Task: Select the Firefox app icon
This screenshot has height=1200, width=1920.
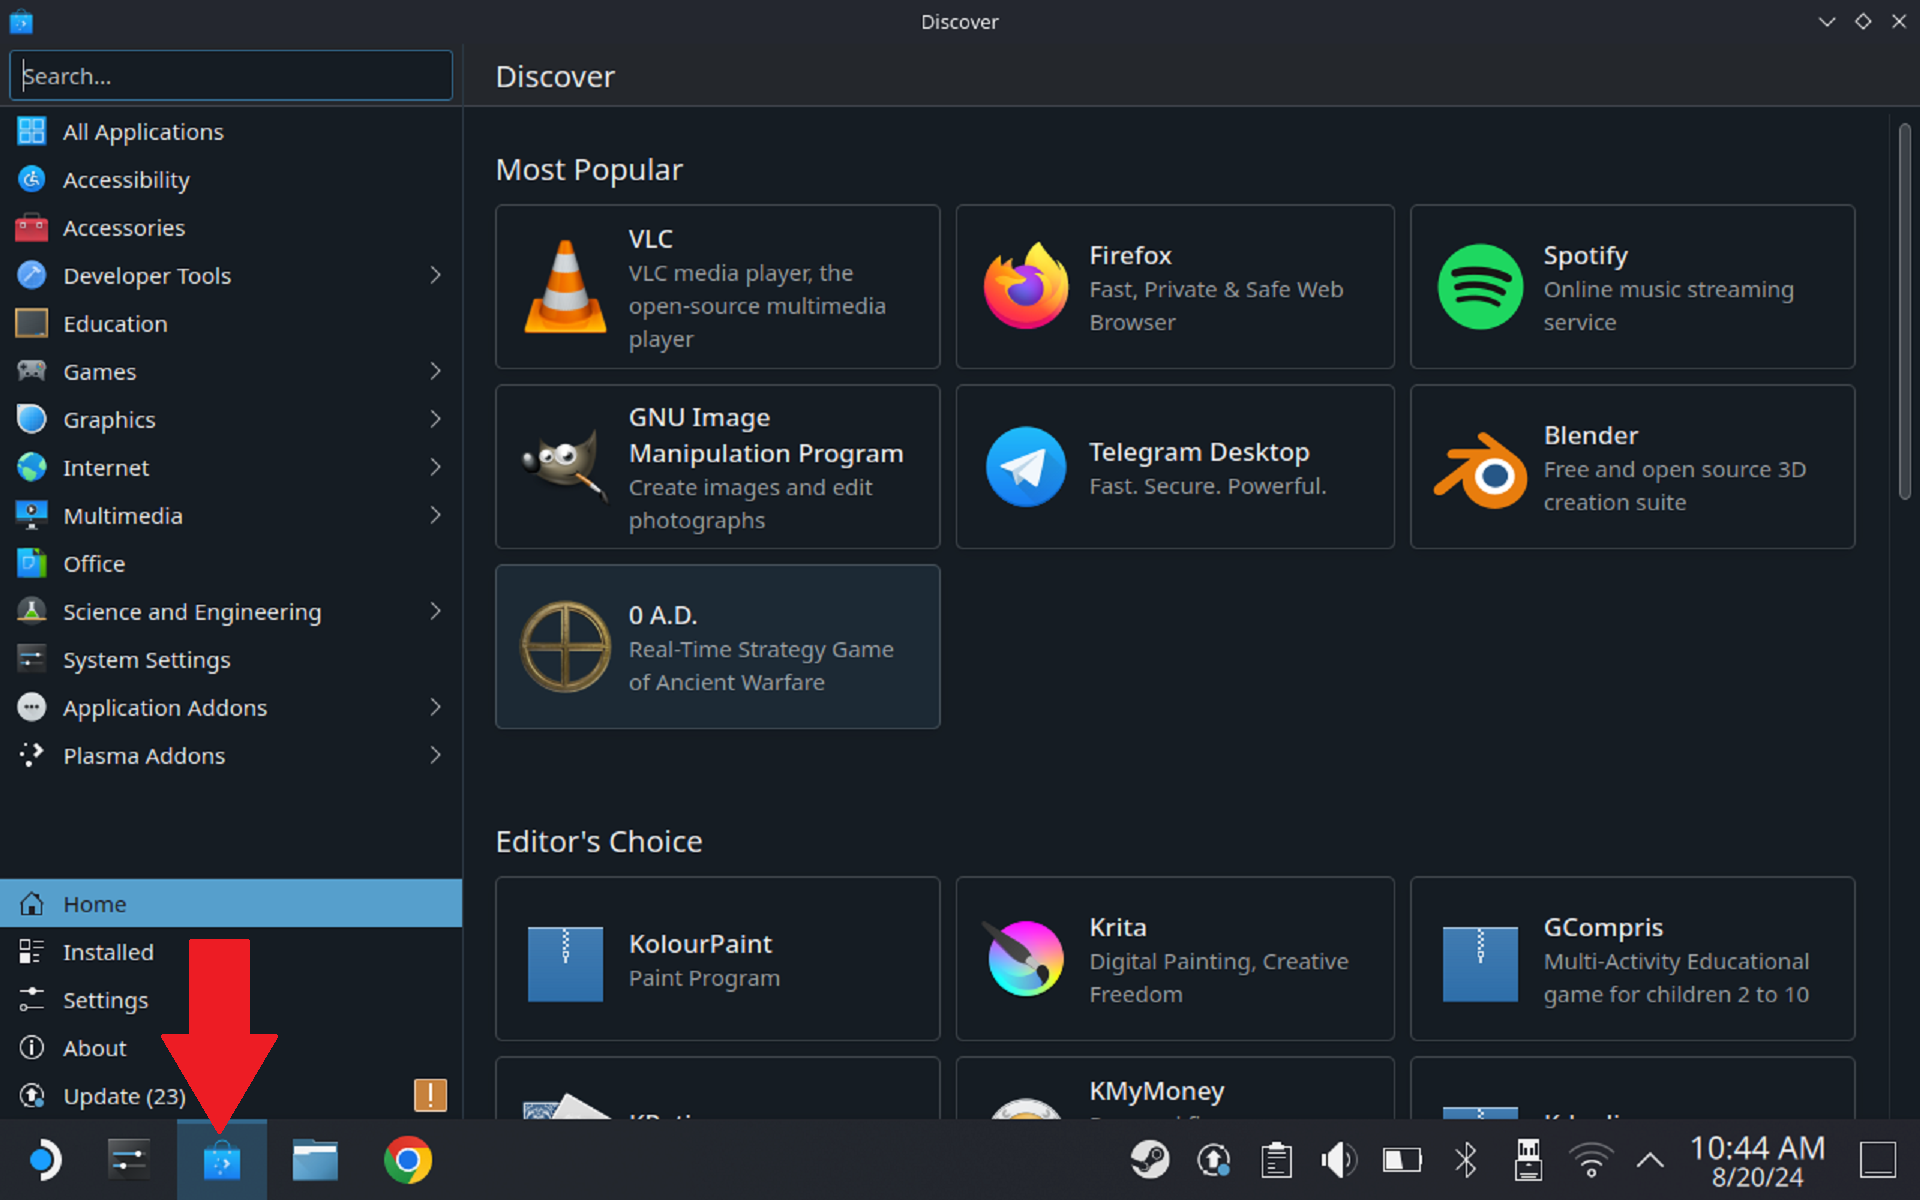Action: tap(1025, 287)
